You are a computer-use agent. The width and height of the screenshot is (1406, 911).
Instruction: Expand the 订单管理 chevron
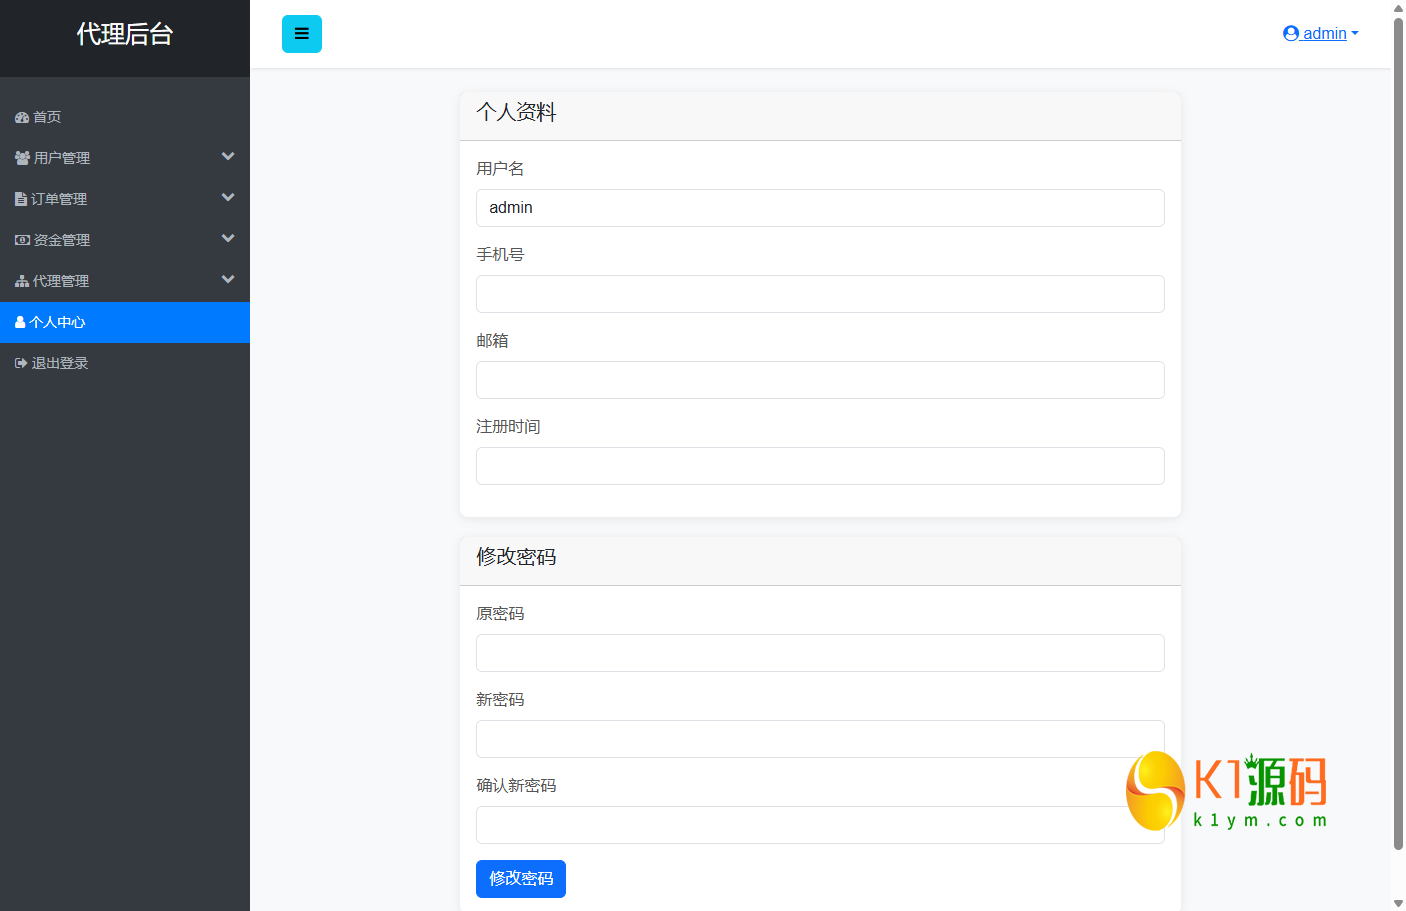pyautogui.click(x=228, y=198)
